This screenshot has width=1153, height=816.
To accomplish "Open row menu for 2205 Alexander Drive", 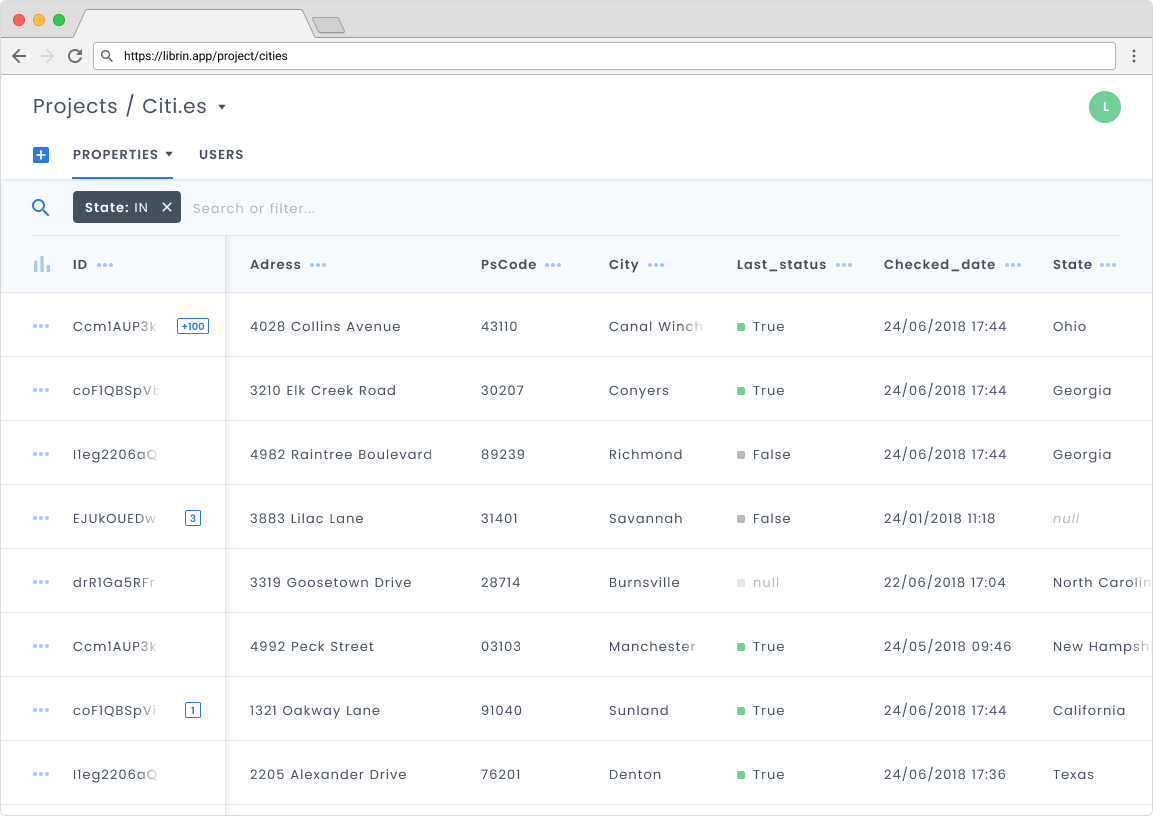I will click(41, 773).
